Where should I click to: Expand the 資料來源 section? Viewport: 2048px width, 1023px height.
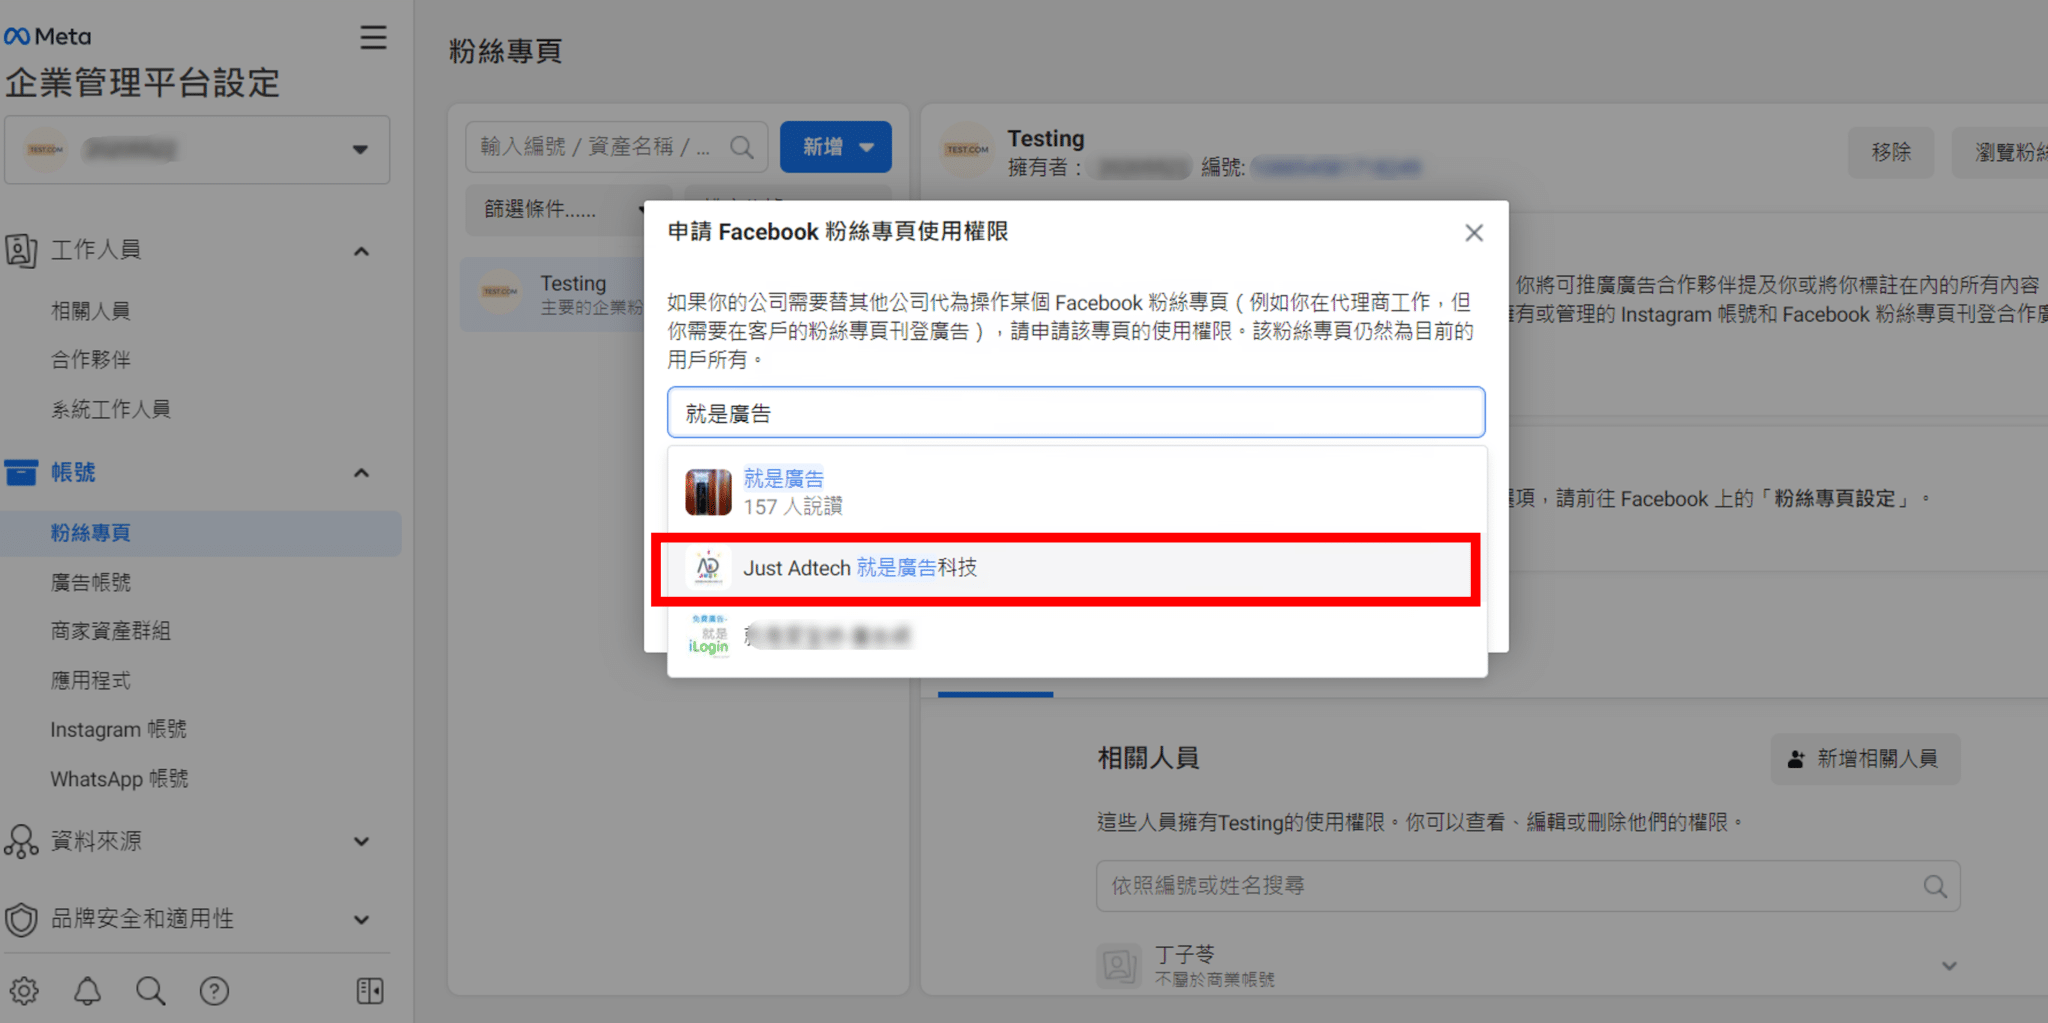[361, 842]
